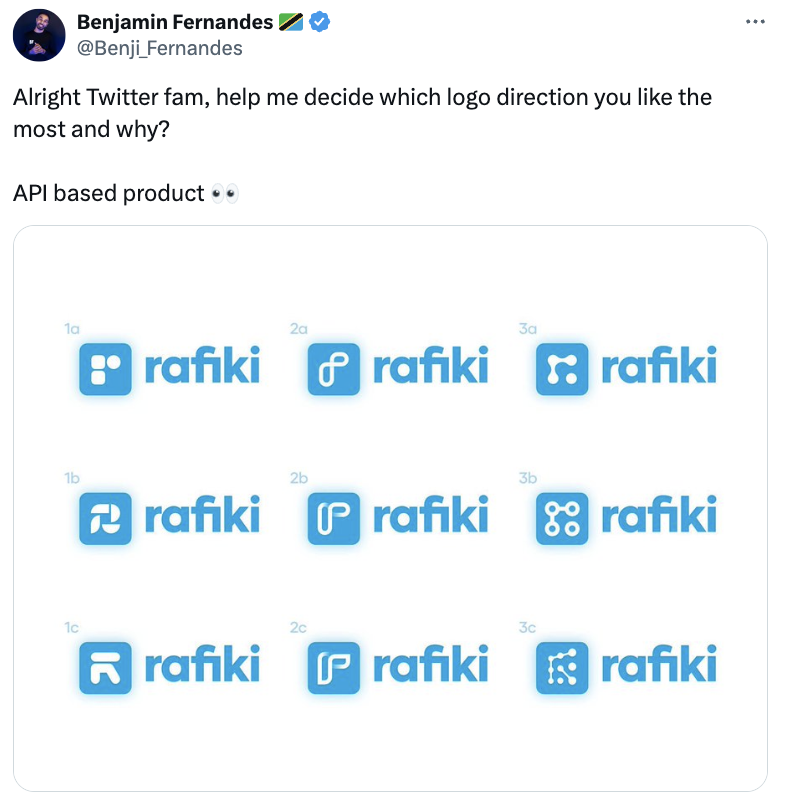Click the 3a variant label
The width and height of the screenshot is (788, 812).
point(530,328)
